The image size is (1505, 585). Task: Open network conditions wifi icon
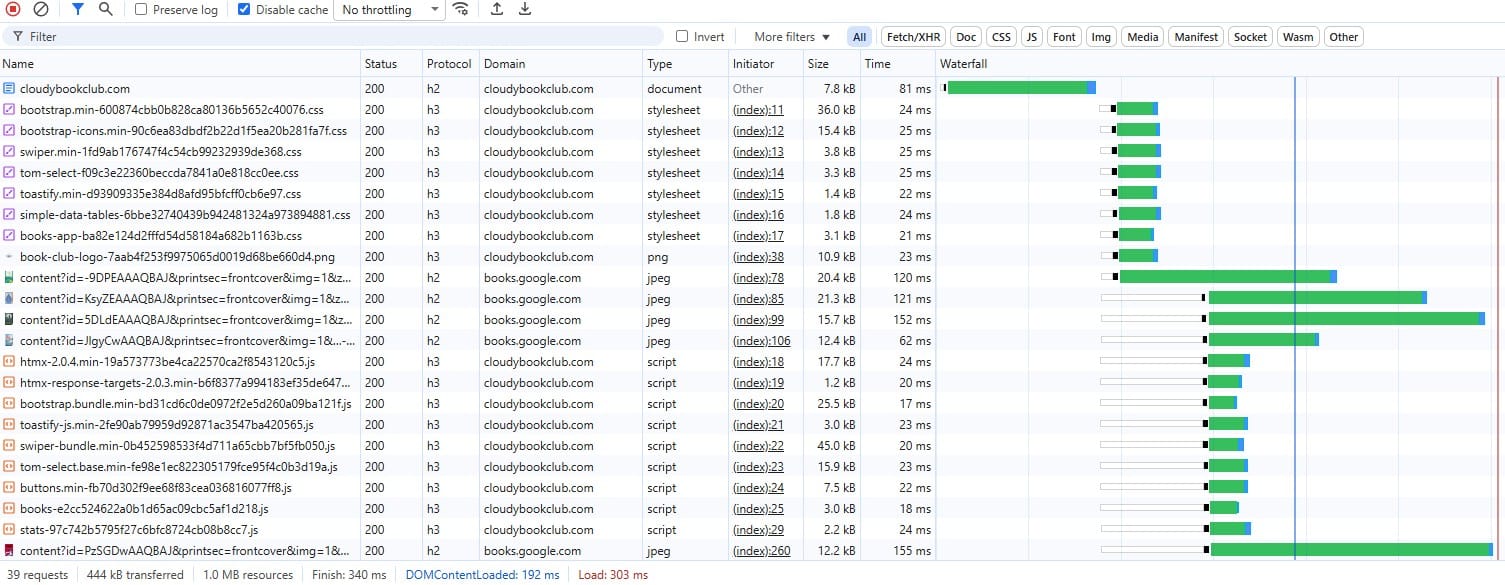pyautogui.click(x=460, y=9)
